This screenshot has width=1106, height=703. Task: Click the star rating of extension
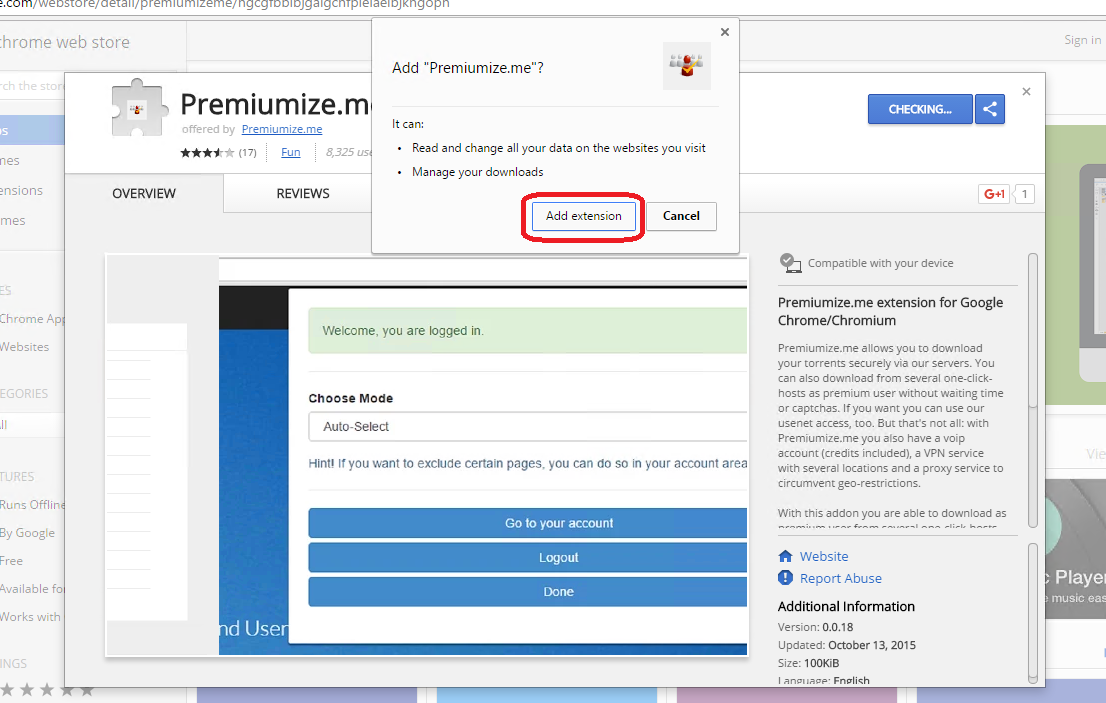[x=207, y=152]
